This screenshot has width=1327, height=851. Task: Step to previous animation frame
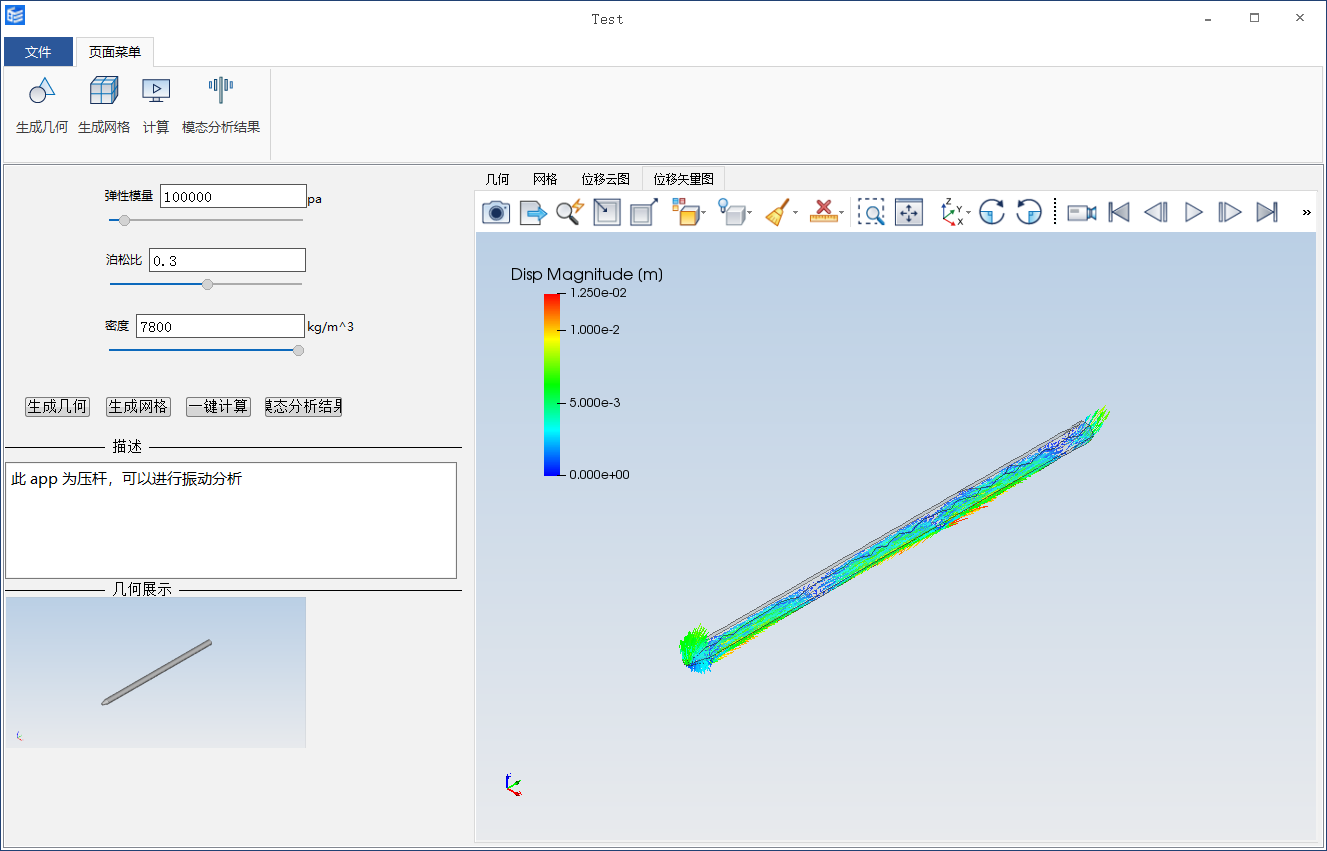tap(1156, 212)
